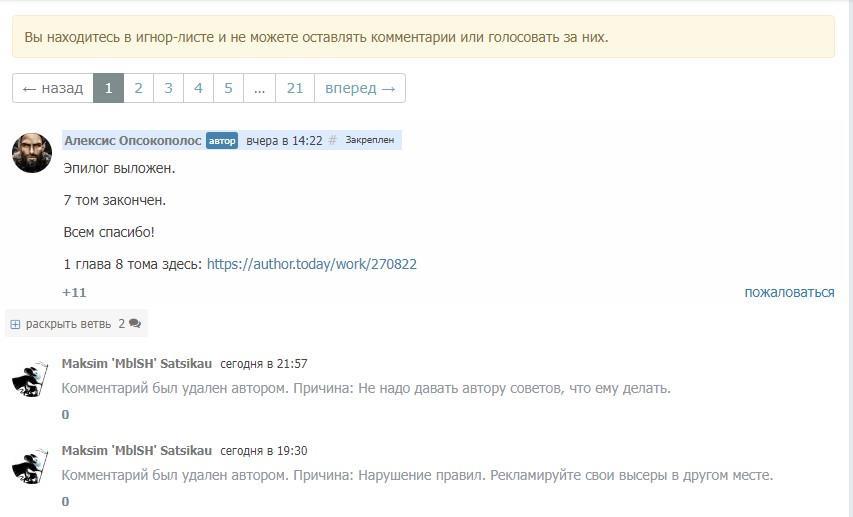
Task: Jump to last page 21
Action: coord(294,88)
